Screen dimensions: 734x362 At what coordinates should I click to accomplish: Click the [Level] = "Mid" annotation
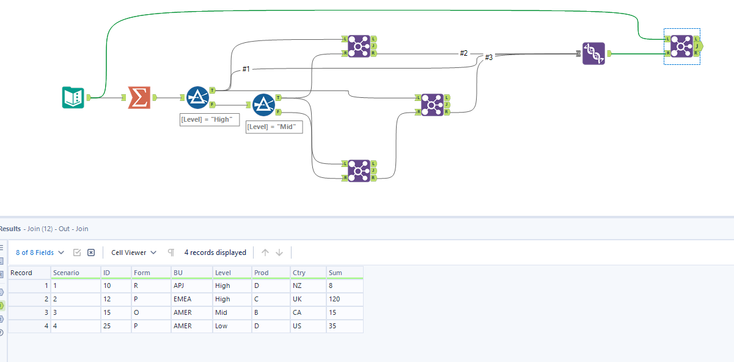[274, 127]
